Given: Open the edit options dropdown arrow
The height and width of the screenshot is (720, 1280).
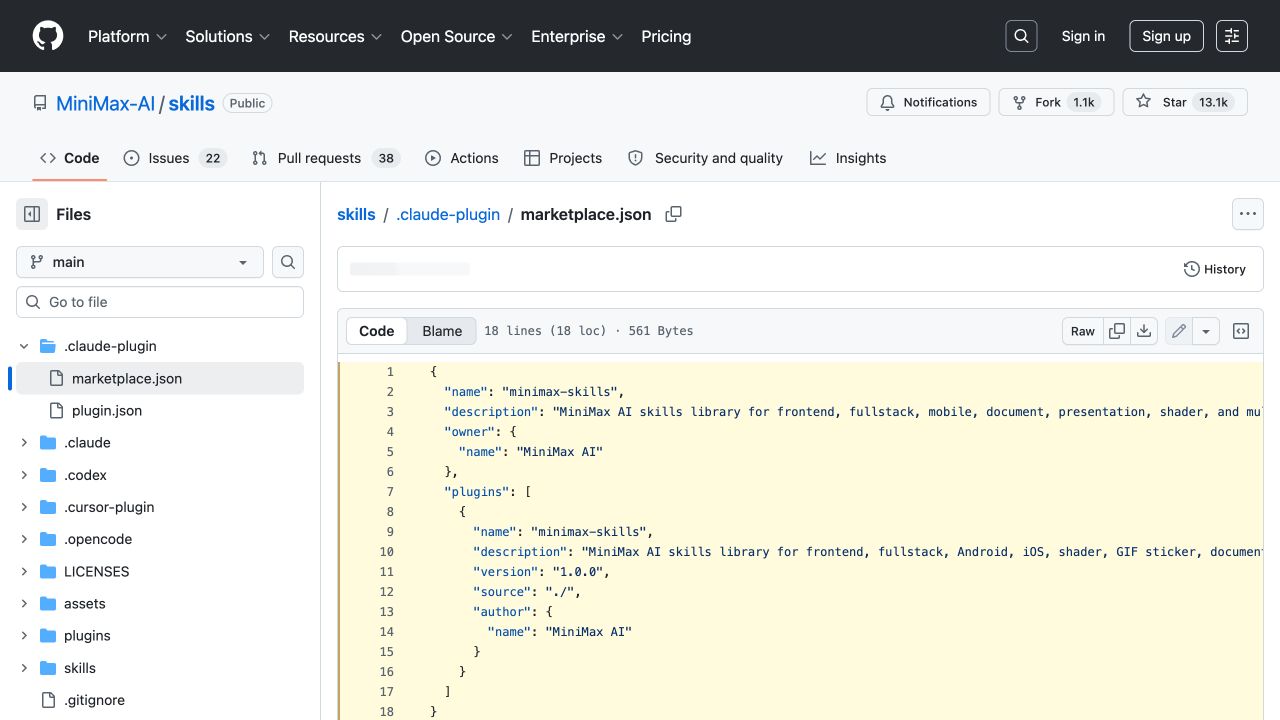Looking at the screenshot, I should coord(1206,331).
